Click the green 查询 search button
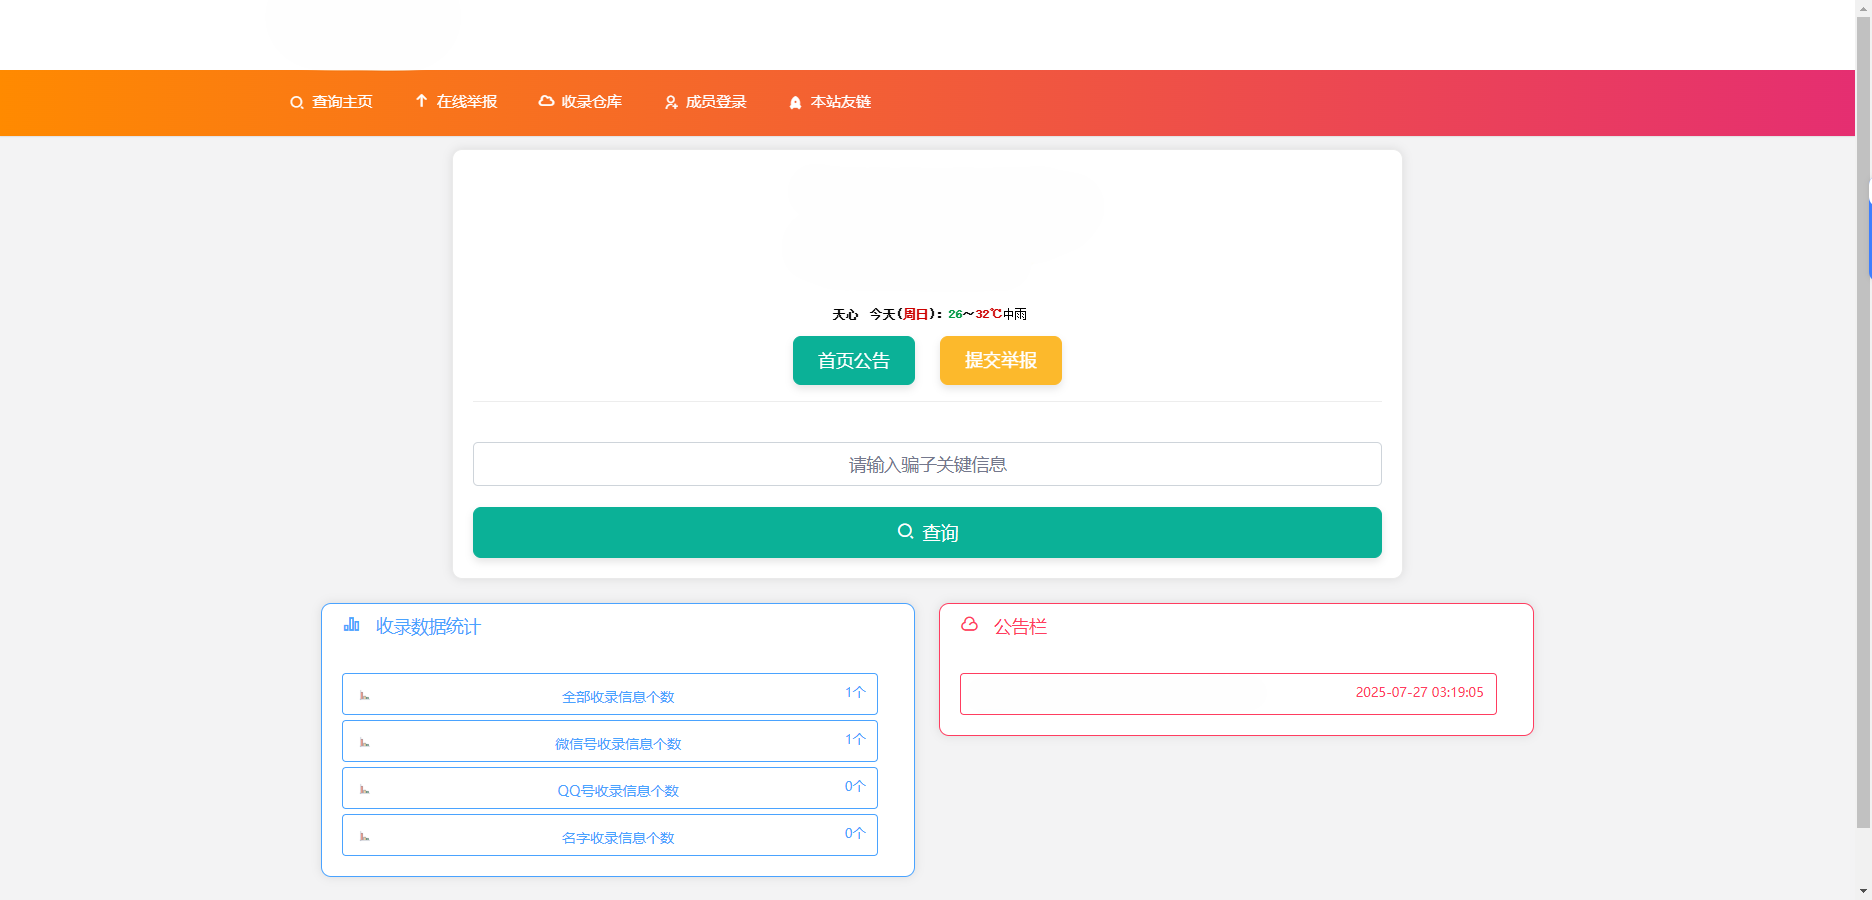This screenshot has width=1872, height=900. click(927, 532)
